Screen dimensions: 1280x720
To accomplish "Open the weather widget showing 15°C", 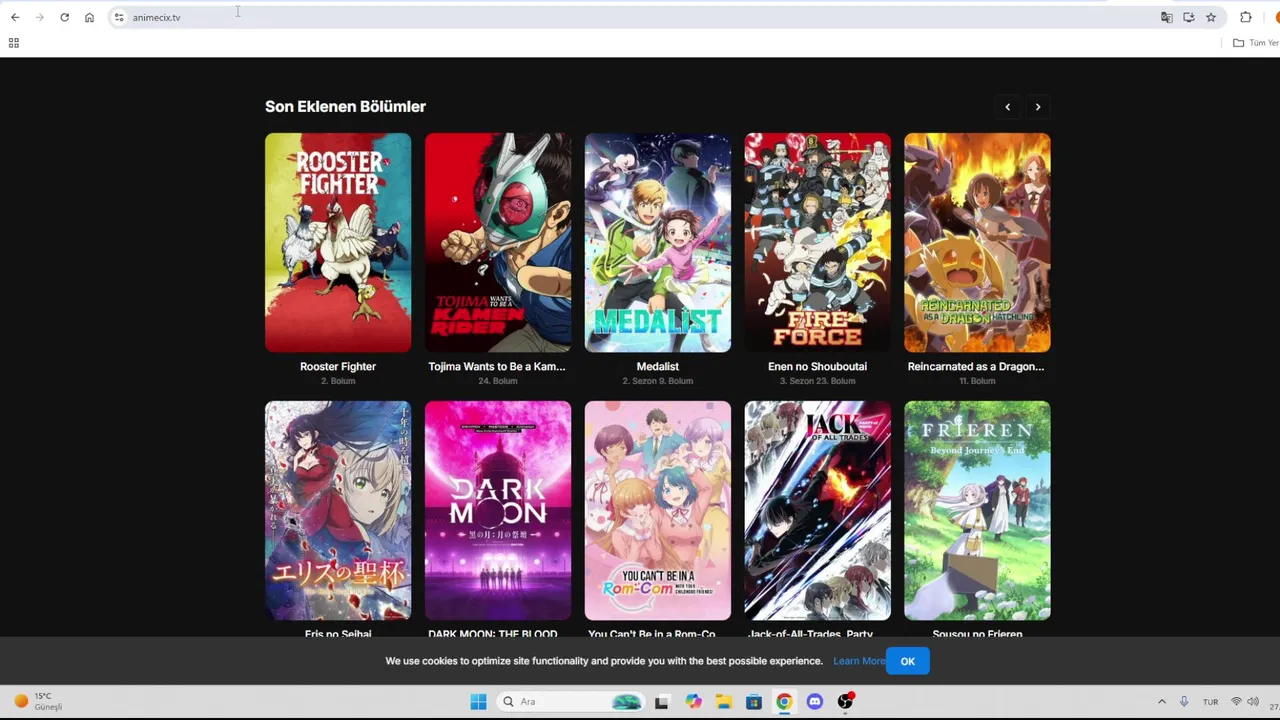I will pos(38,702).
